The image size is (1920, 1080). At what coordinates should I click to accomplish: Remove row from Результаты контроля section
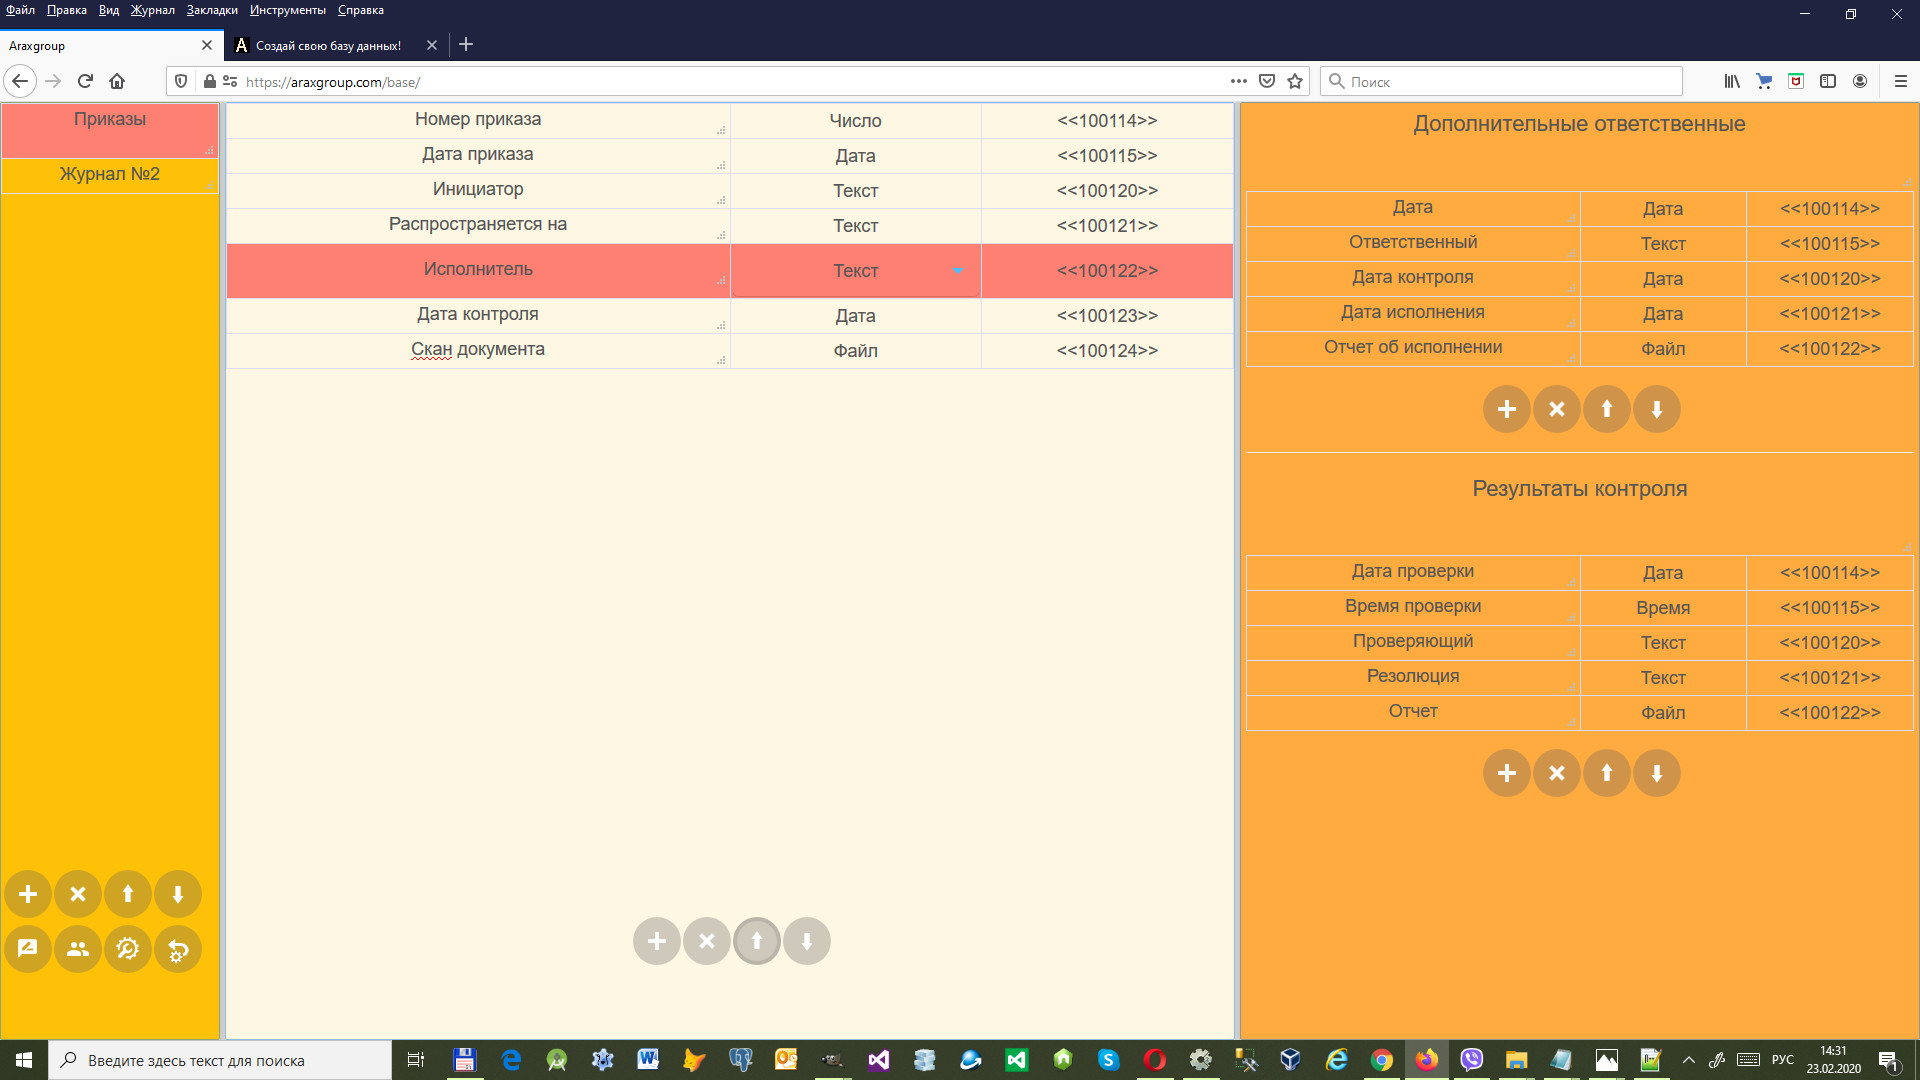coord(1557,773)
